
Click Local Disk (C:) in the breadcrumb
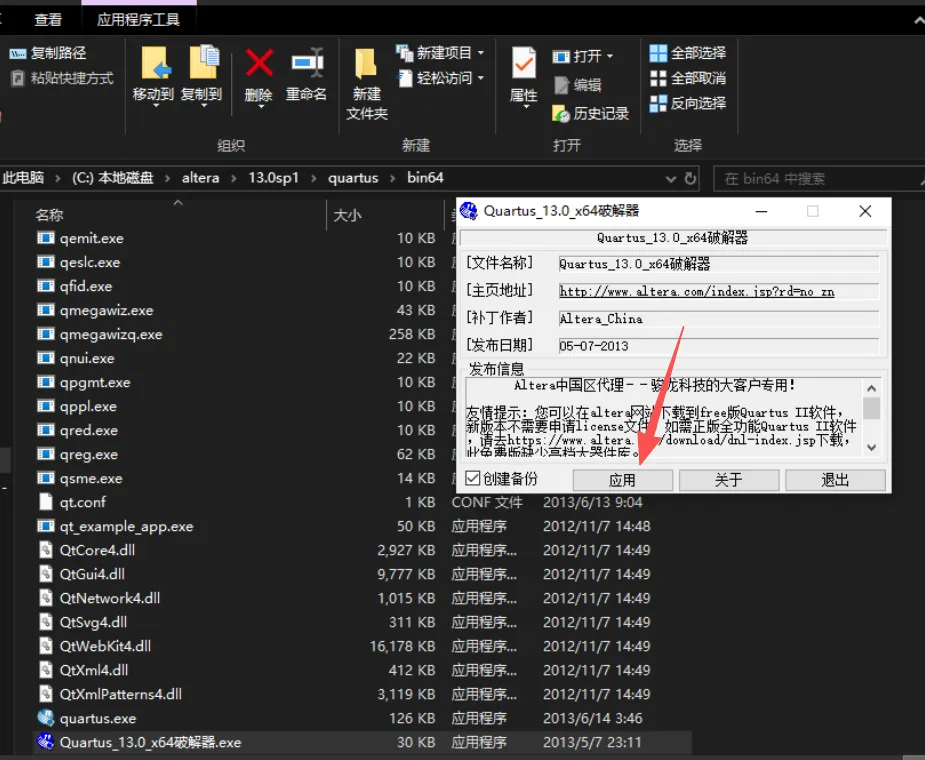point(113,178)
